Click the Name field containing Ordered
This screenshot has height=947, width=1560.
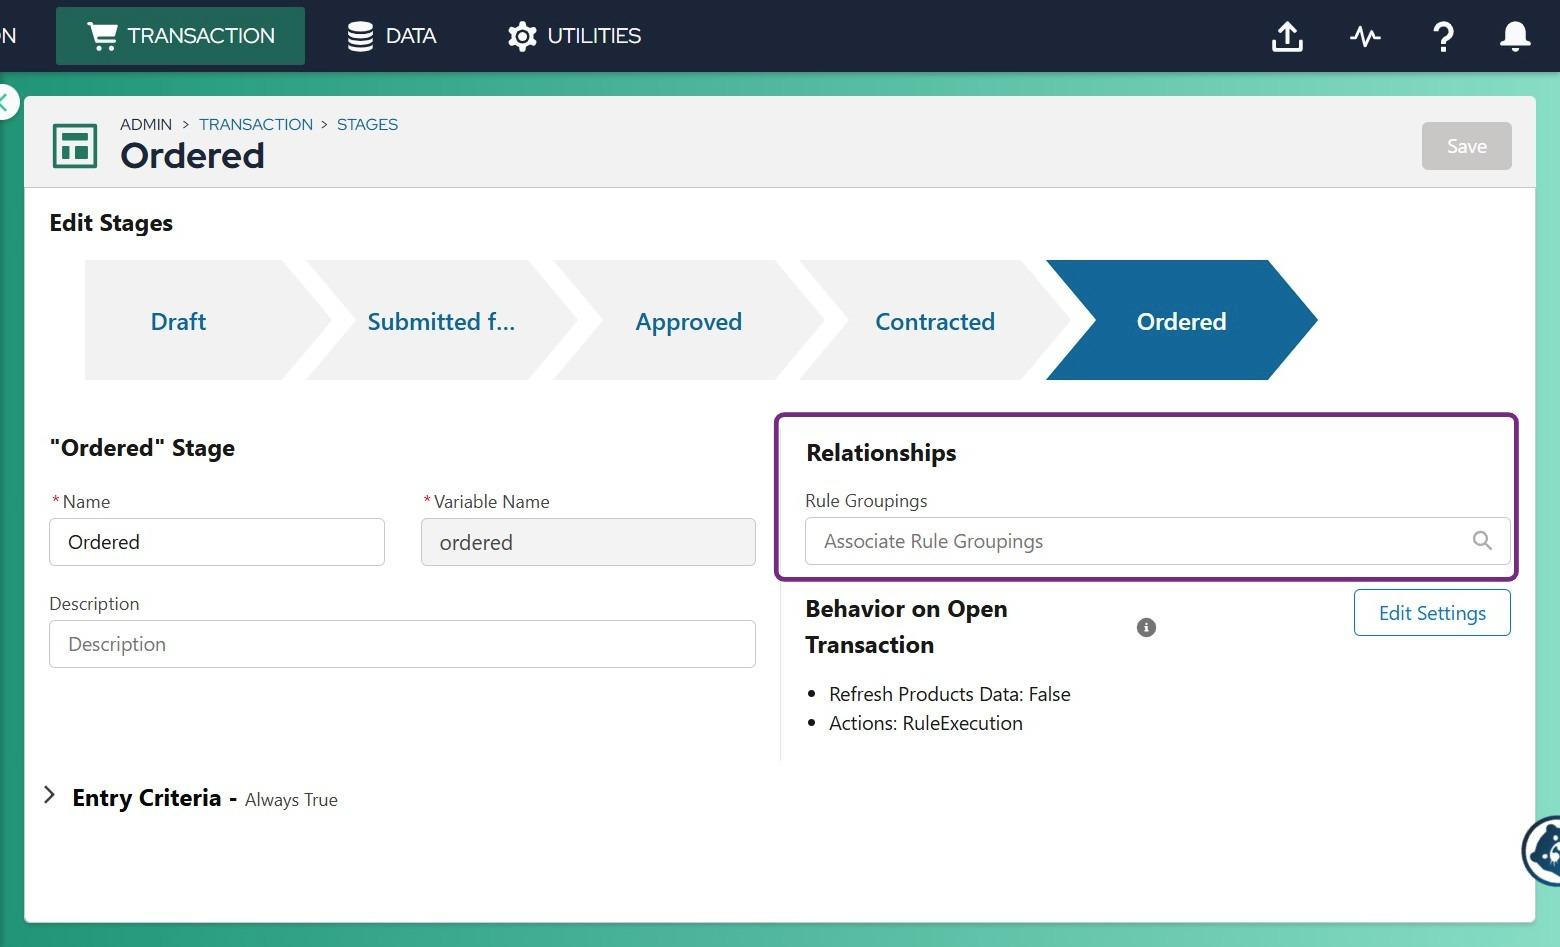(x=217, y=542)
